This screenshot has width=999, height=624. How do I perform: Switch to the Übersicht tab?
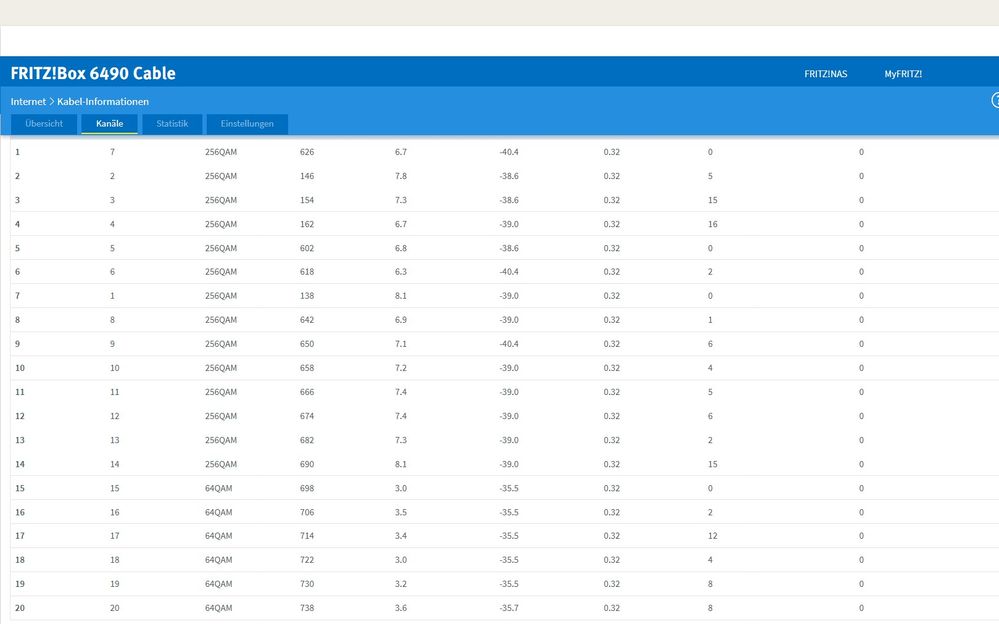click(x=44, y=124)
